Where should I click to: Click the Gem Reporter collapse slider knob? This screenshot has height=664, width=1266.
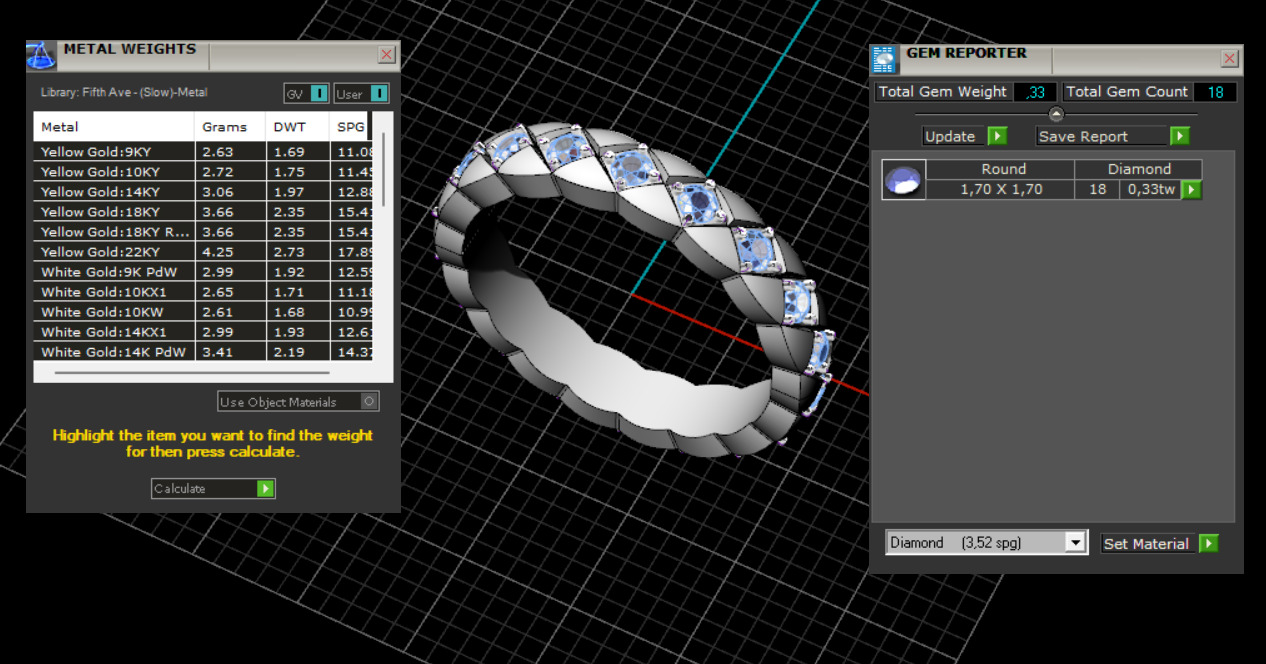[1056, 114]
